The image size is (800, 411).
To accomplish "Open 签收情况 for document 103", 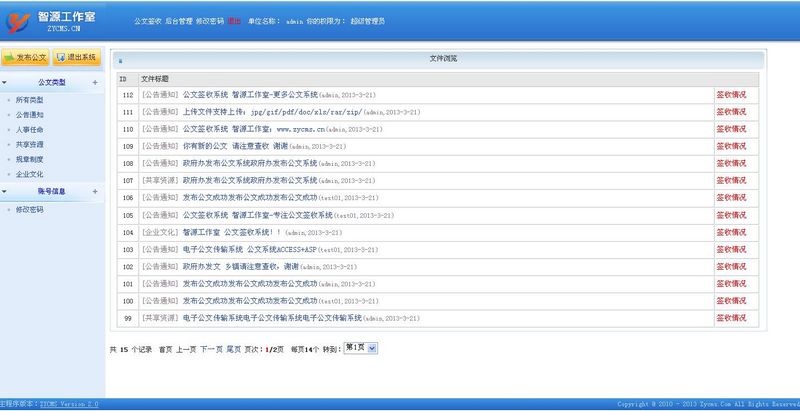I will click(x=731, y=249).
